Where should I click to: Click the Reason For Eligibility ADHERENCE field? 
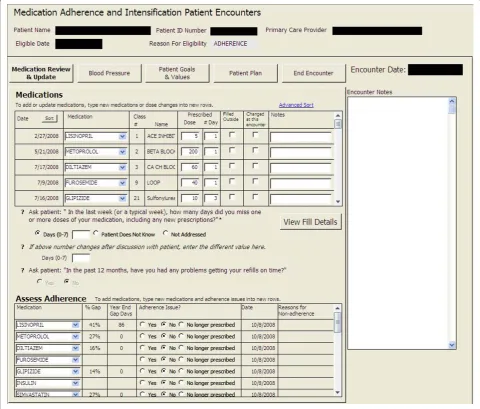click(235, 44)
